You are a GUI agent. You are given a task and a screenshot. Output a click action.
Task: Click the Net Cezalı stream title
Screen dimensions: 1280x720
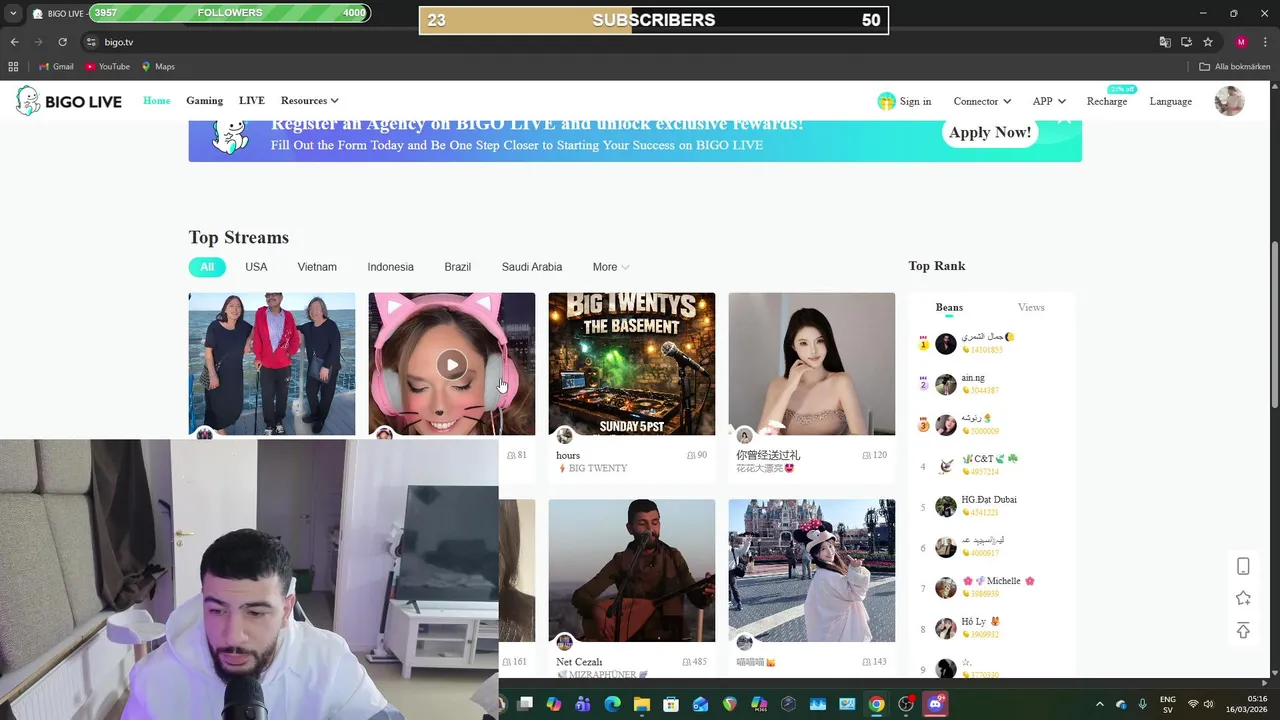click(x=579, y=662)
